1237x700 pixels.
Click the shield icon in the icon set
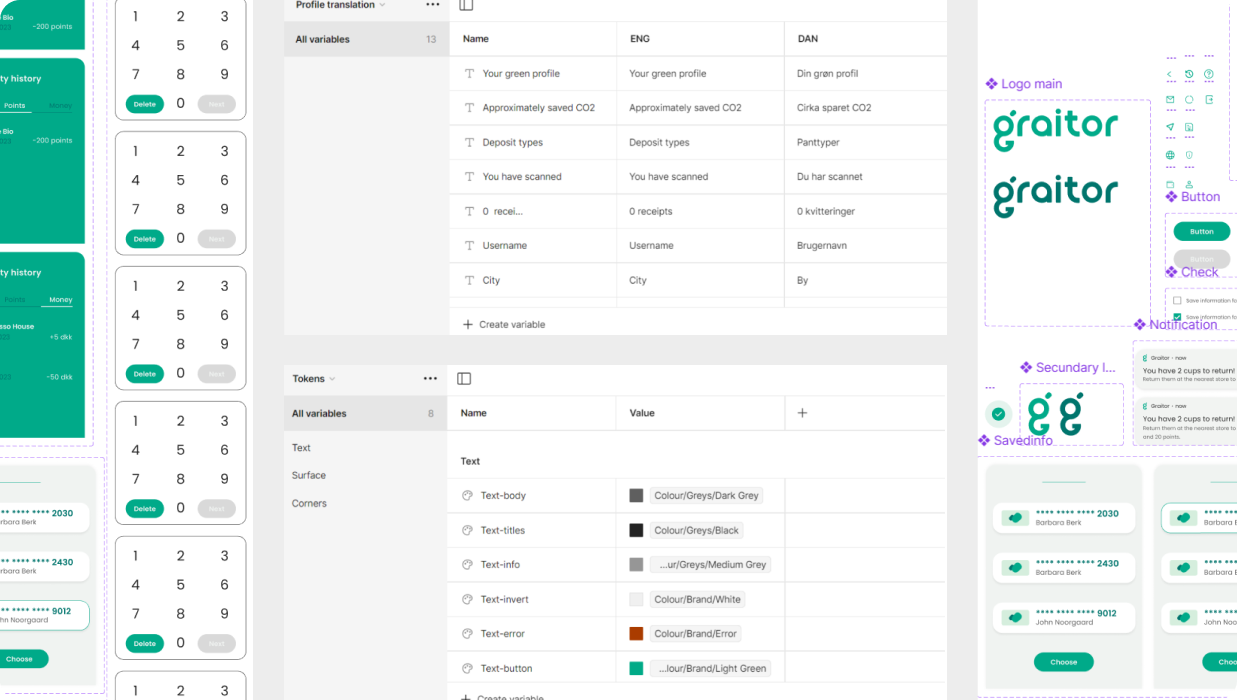[x=1189, y=155]
